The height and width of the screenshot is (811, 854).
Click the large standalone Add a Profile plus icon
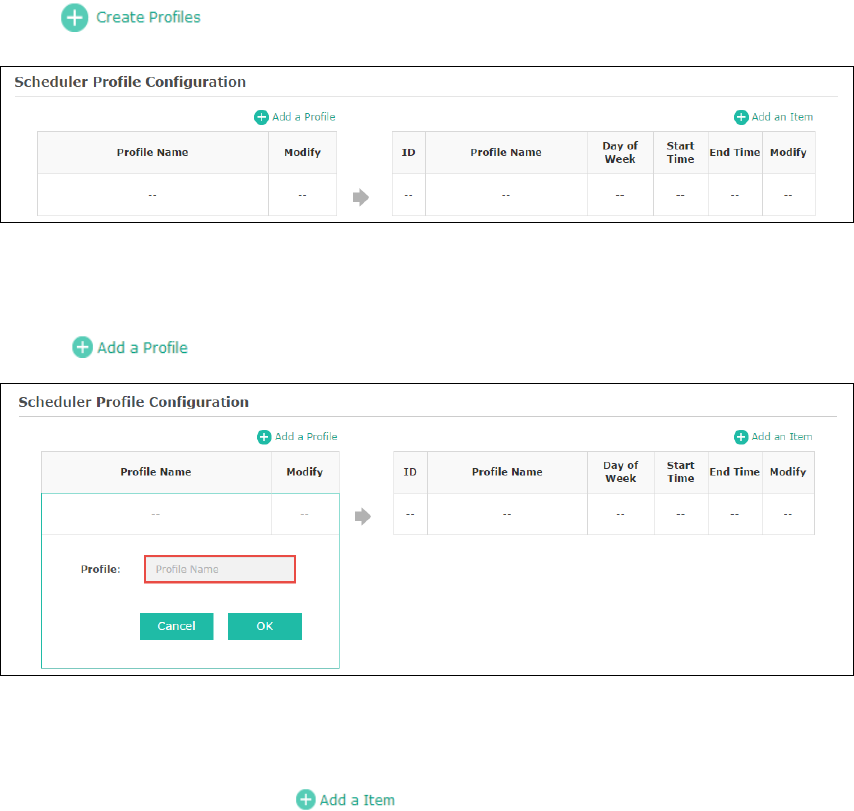coord(82,347)
